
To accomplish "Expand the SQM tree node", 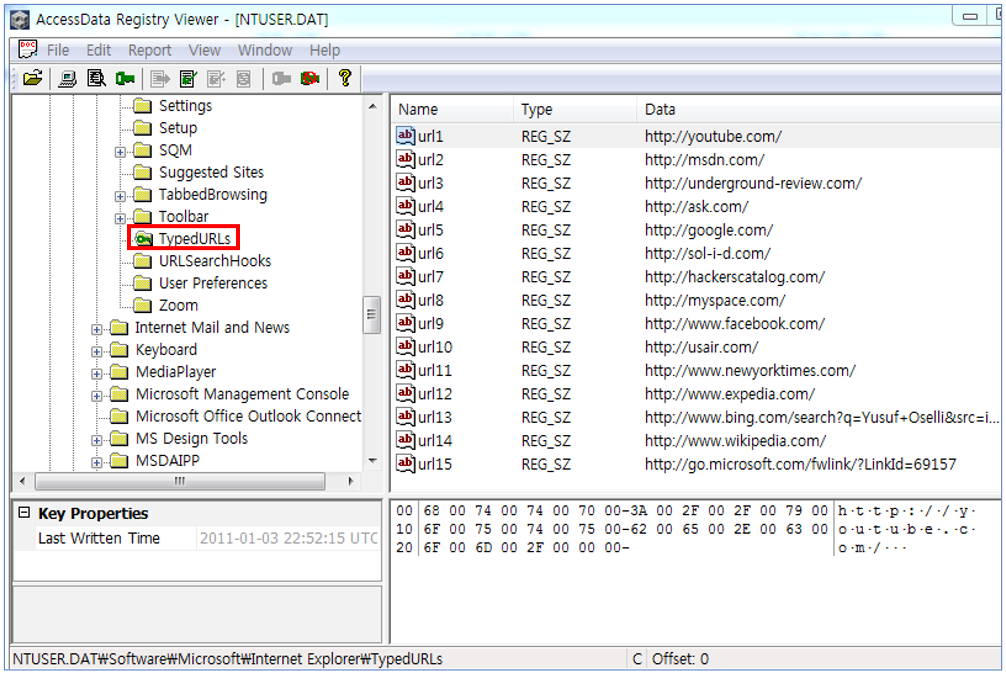I will pos(120,152).
